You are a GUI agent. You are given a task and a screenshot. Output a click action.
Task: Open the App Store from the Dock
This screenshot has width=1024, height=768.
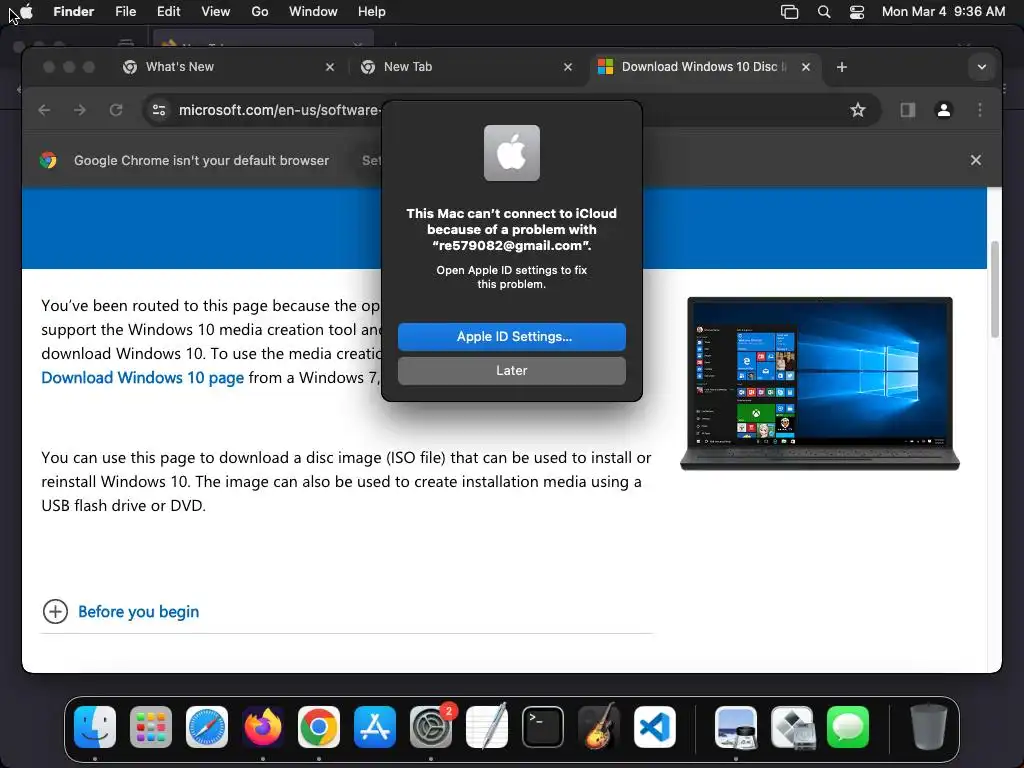[375, 727]
